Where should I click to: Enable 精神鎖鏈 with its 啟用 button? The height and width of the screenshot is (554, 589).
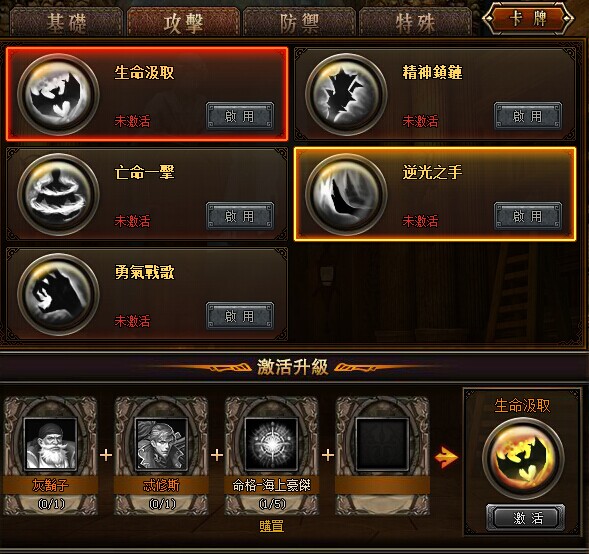tap(528, 116)
